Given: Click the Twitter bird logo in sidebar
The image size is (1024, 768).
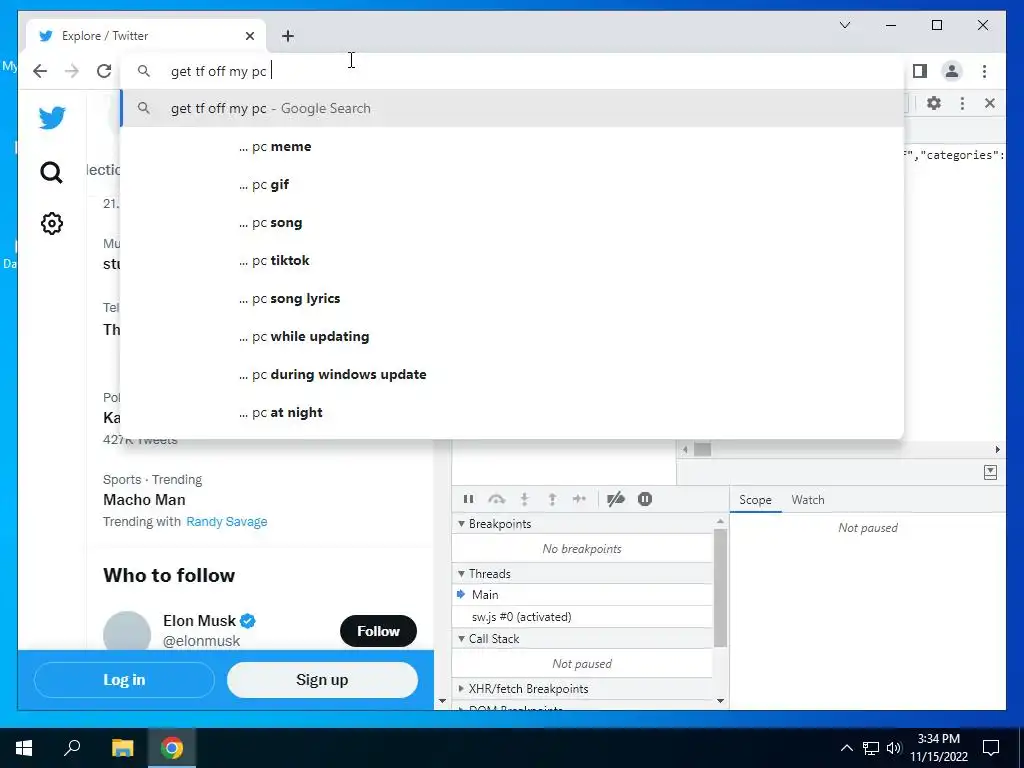Looking at the screenshot, I should pyautogui.click(x=52, y=118).
